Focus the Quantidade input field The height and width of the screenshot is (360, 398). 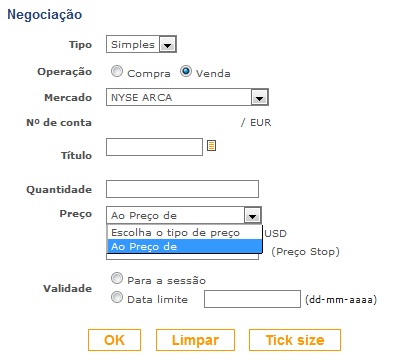pyautogui.click(x=182, y=189)
